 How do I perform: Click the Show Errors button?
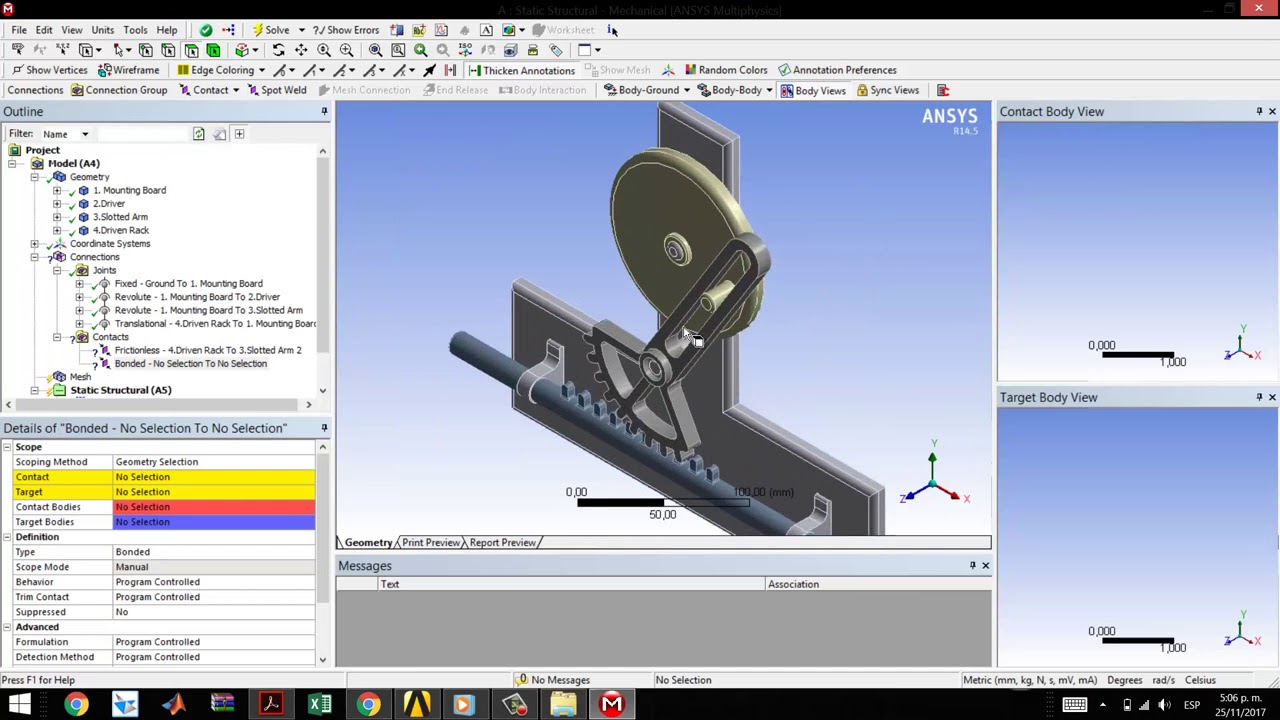click(346, 30)
